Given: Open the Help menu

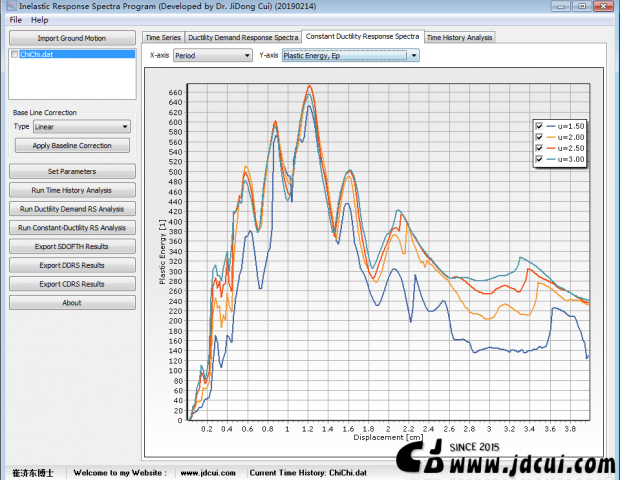Looking at the screenshot, I should 39,20.
